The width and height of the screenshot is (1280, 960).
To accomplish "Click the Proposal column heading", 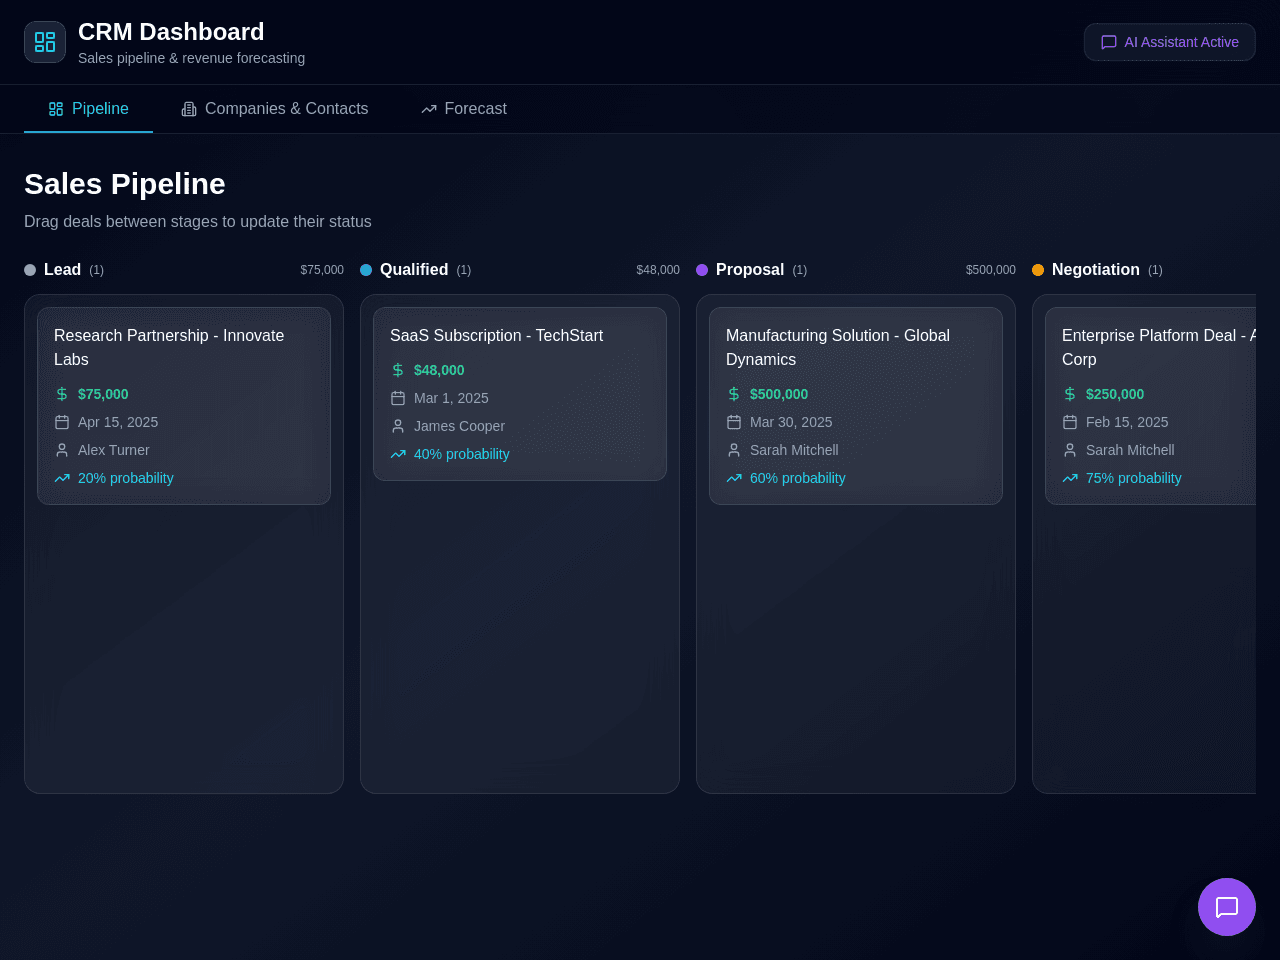I will pos(750,270).
